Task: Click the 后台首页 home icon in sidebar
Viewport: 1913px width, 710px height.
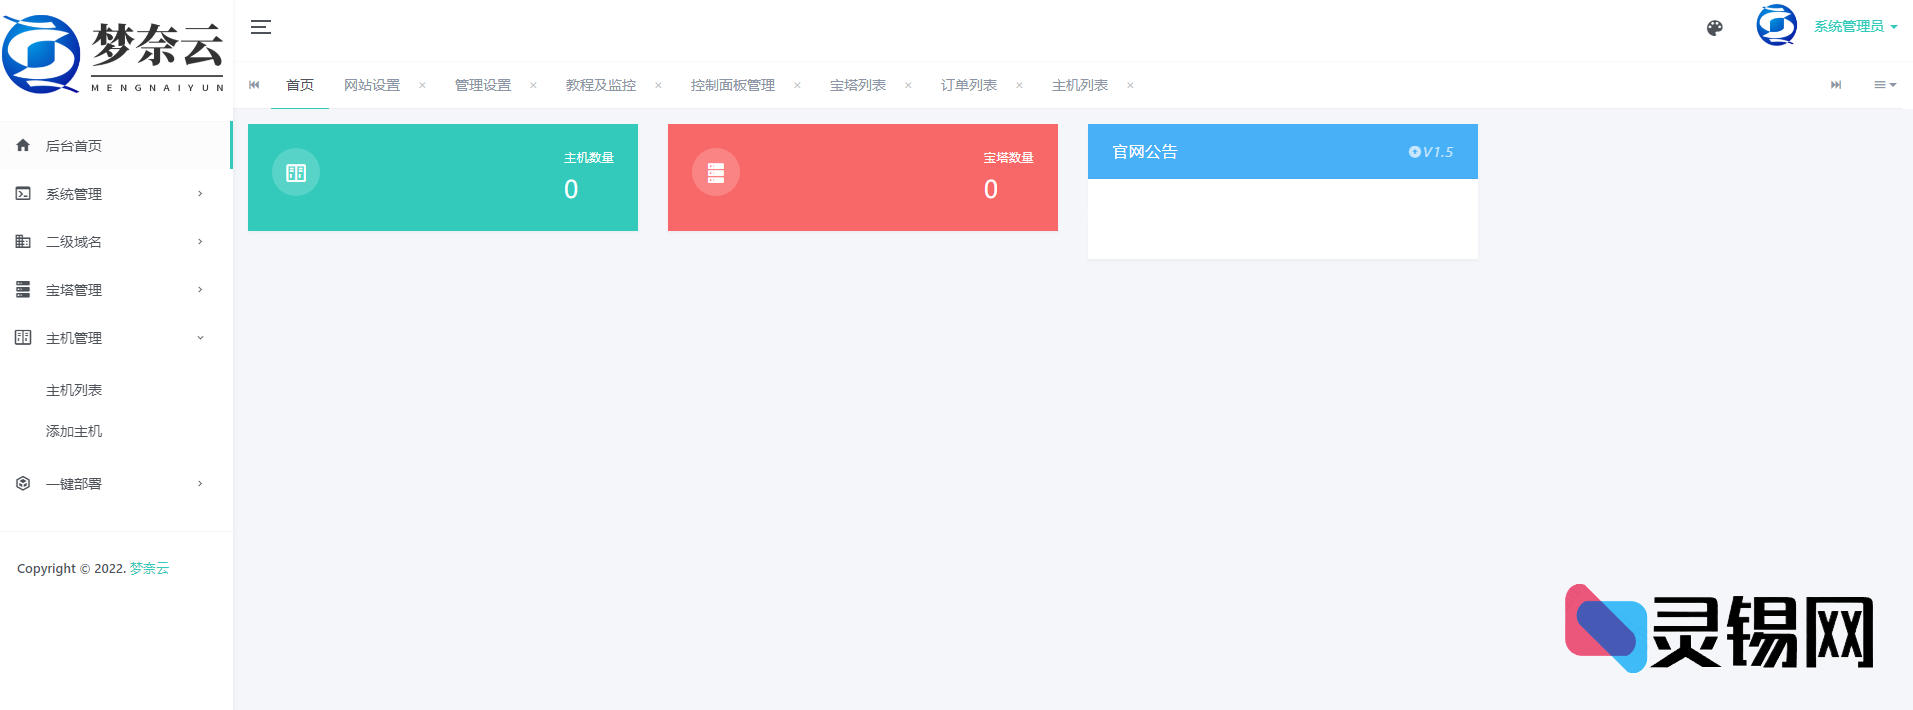Action: [23, 146]
